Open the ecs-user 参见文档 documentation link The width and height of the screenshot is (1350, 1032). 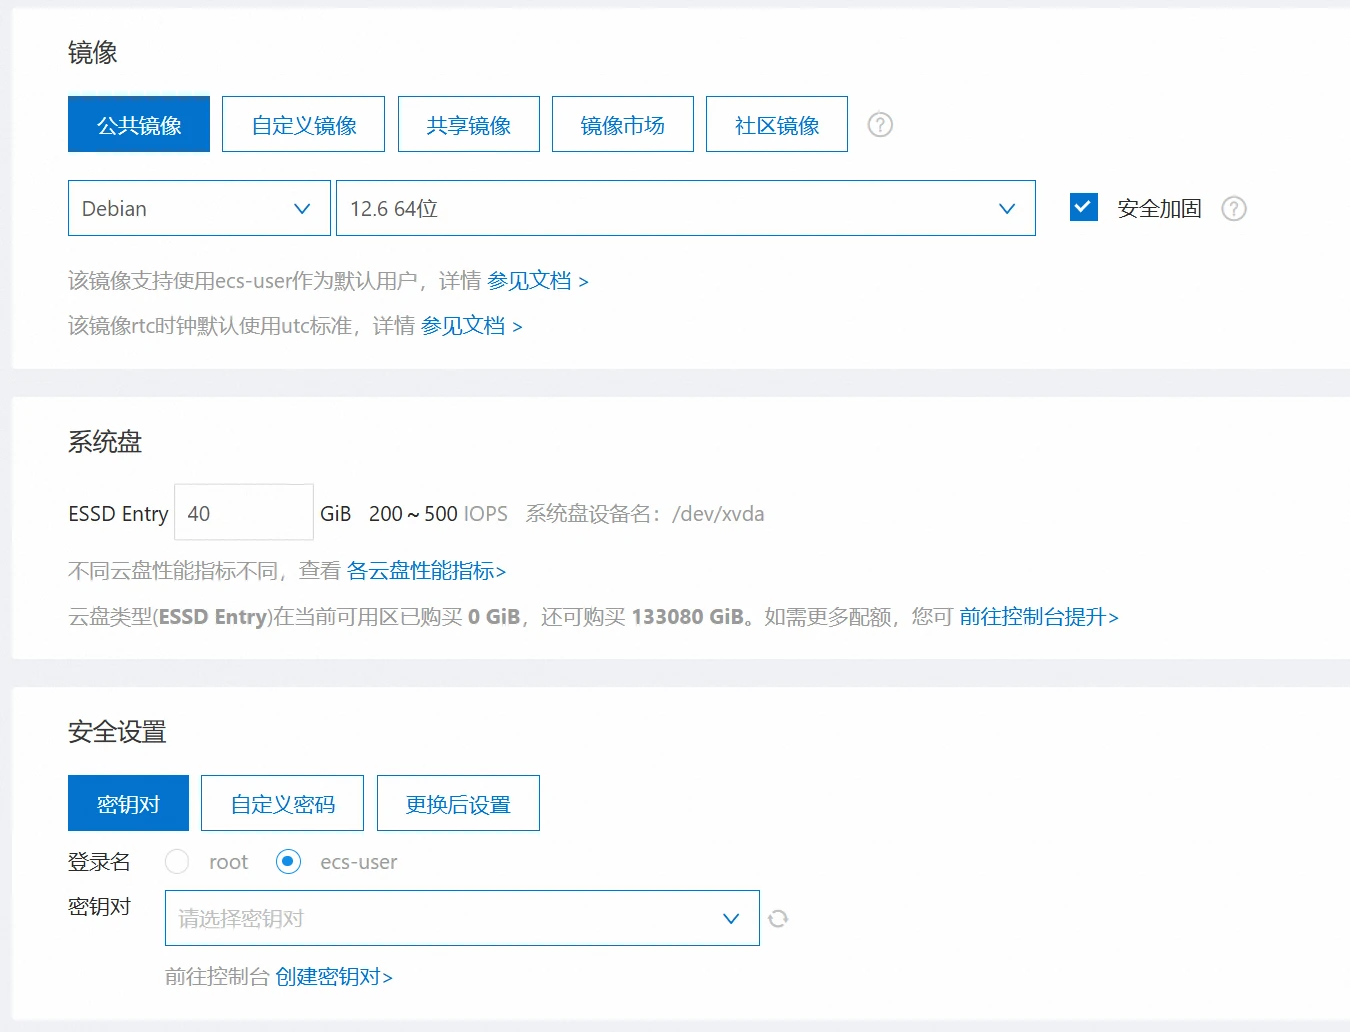coord(532,281)
